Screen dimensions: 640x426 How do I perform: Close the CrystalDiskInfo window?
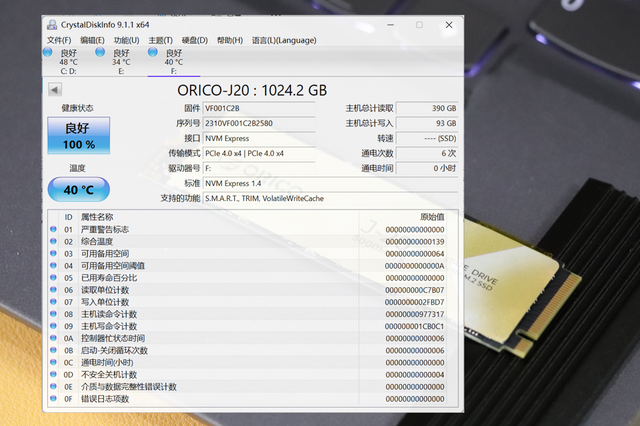[x=449, y=25]
